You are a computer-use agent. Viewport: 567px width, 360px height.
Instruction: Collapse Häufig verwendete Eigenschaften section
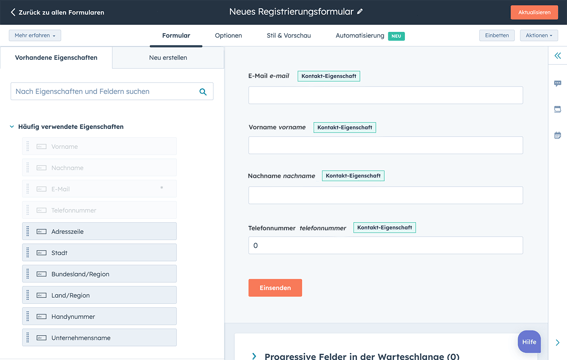coord(12,127)
